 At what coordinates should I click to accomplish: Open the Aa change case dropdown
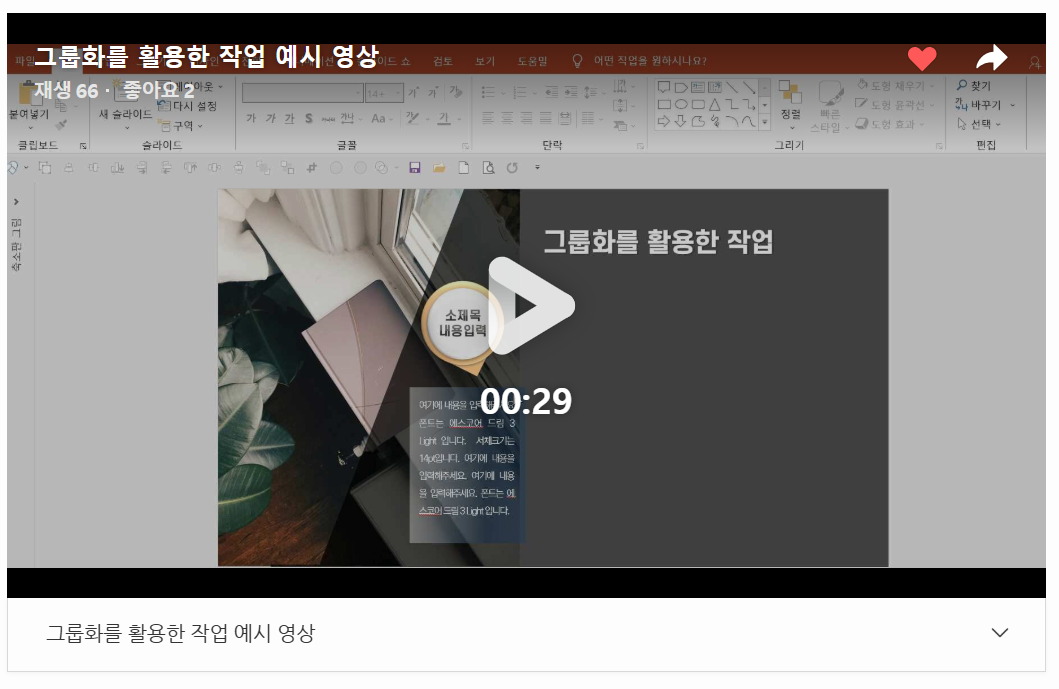pyautogui.click(x=382, y=118)
